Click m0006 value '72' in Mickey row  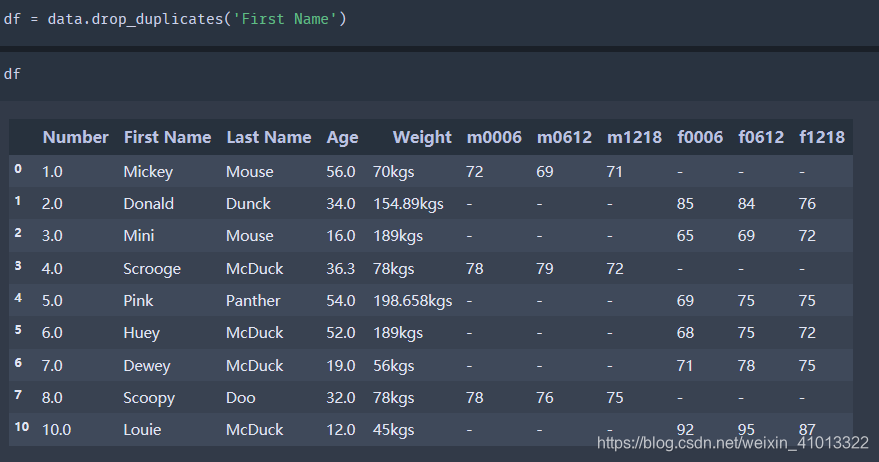[474, 172]
